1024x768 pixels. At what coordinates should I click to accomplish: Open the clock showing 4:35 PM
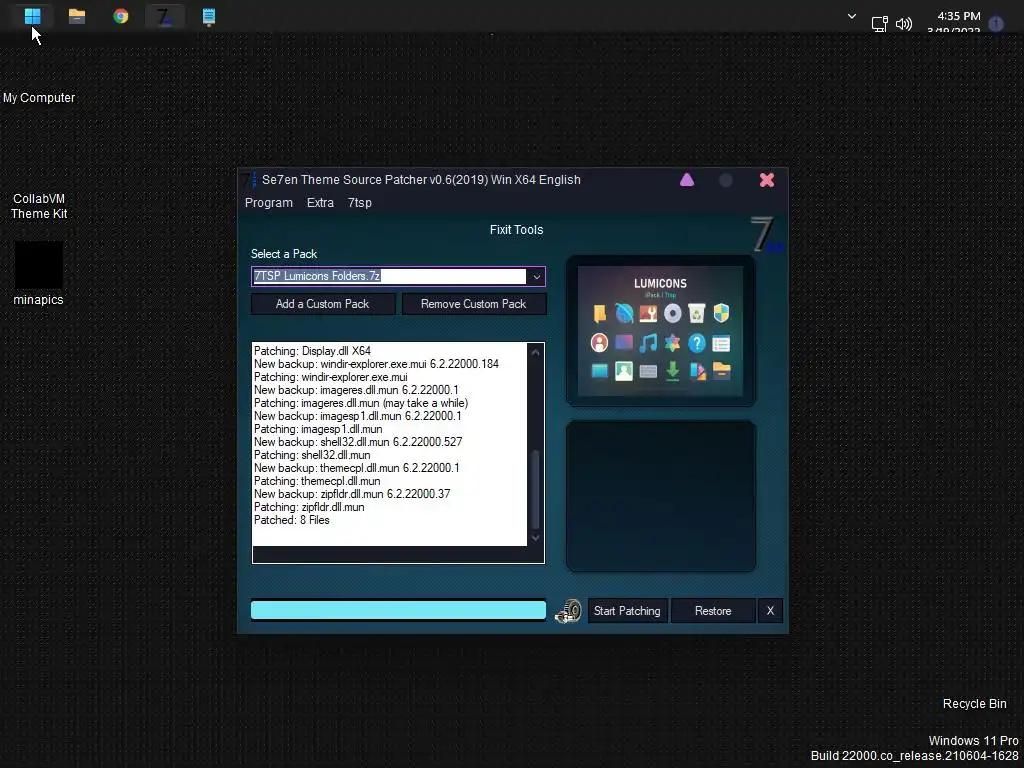(x=958, y=16)
